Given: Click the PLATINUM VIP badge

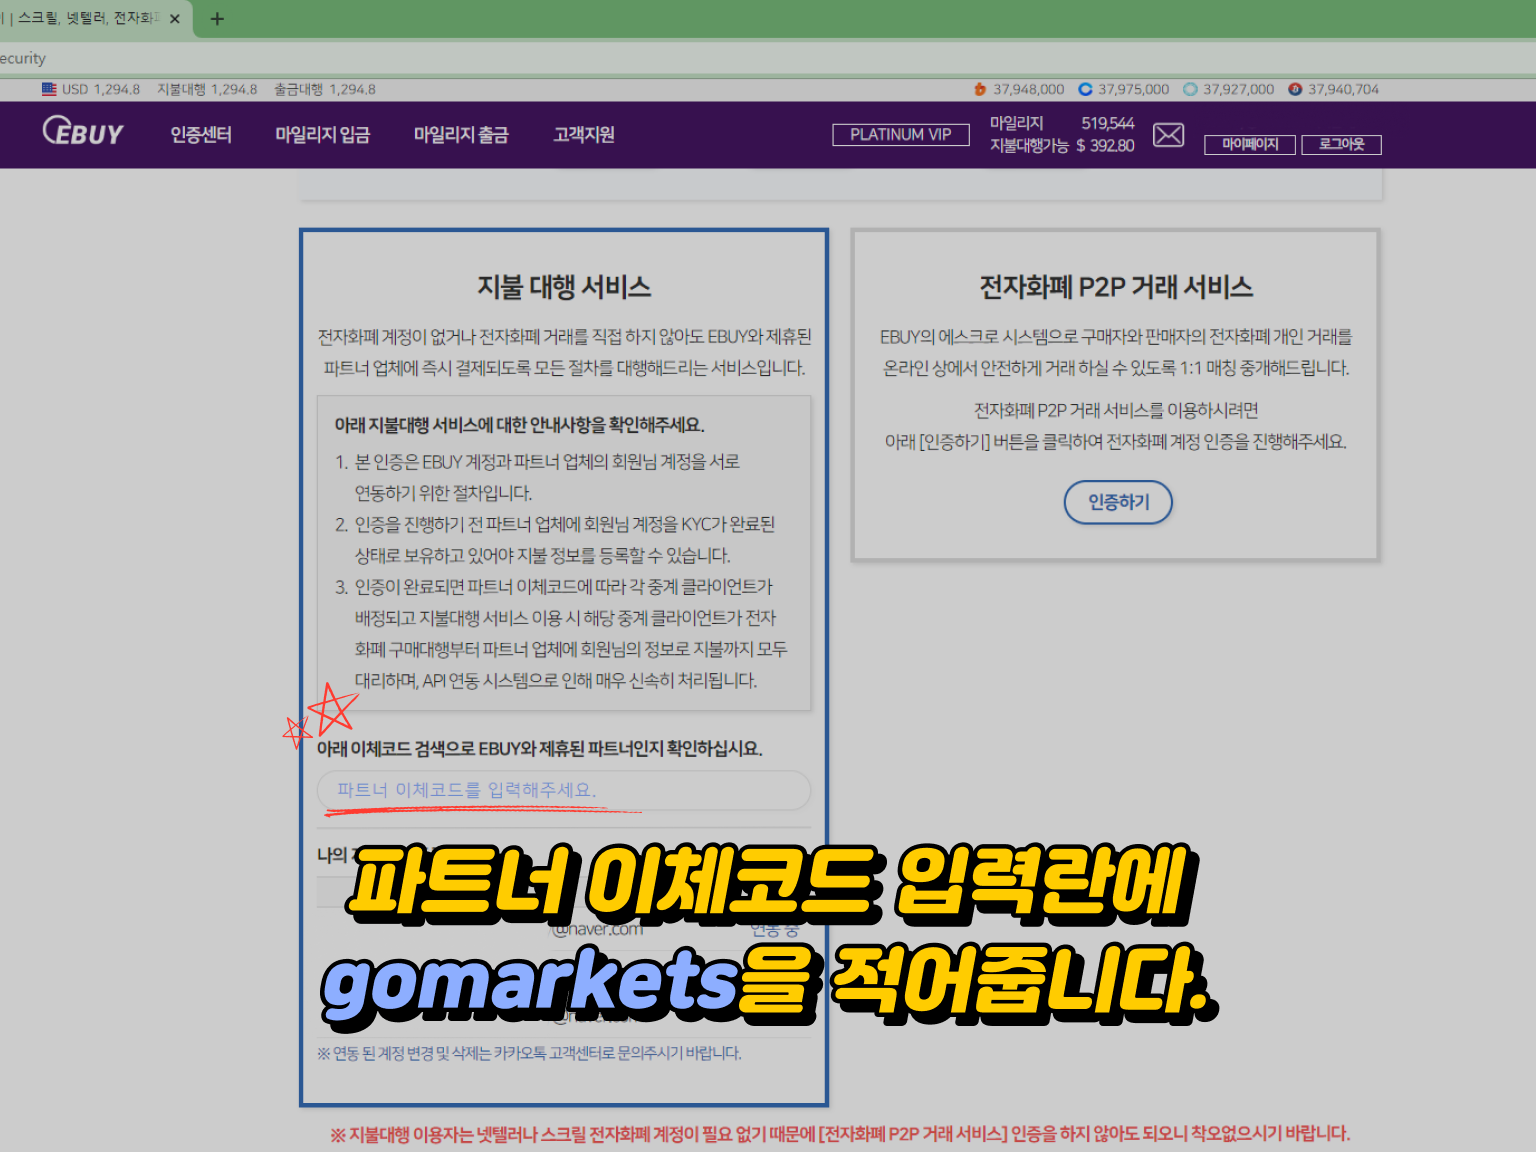Looking at the screenshot, I should tap(901, 135).
